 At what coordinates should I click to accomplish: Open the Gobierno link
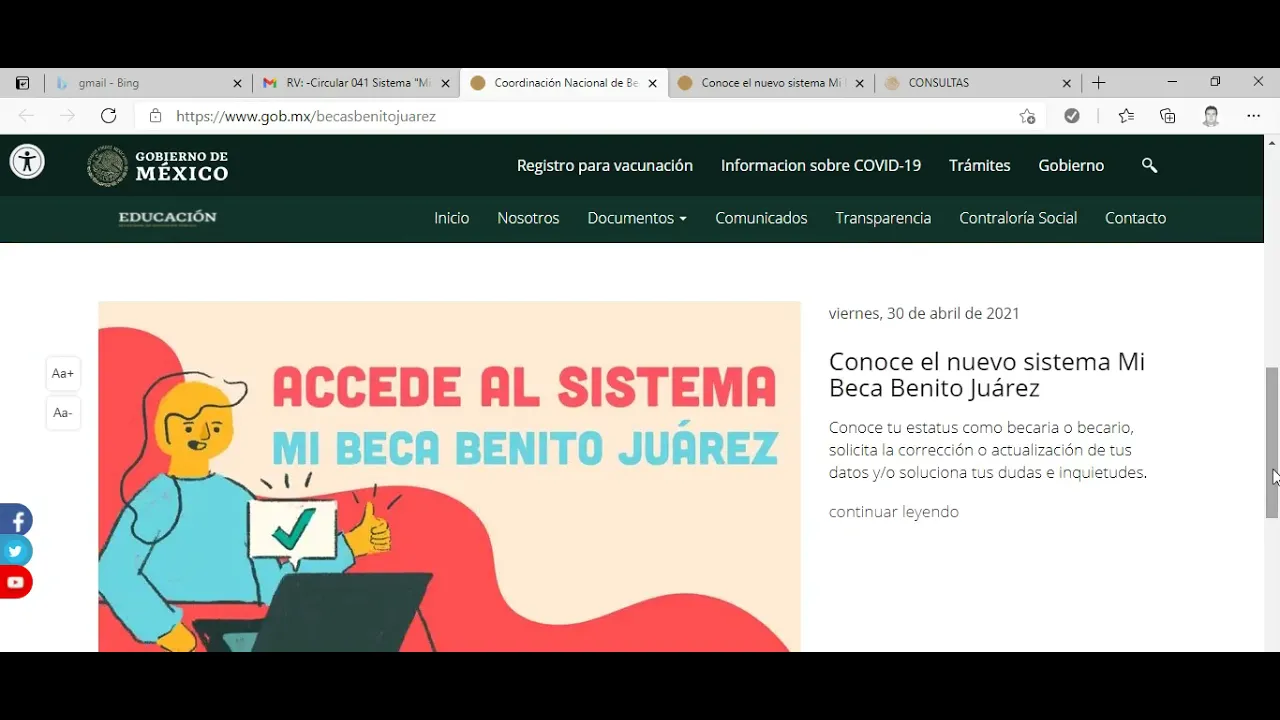tap(1071, 166)
